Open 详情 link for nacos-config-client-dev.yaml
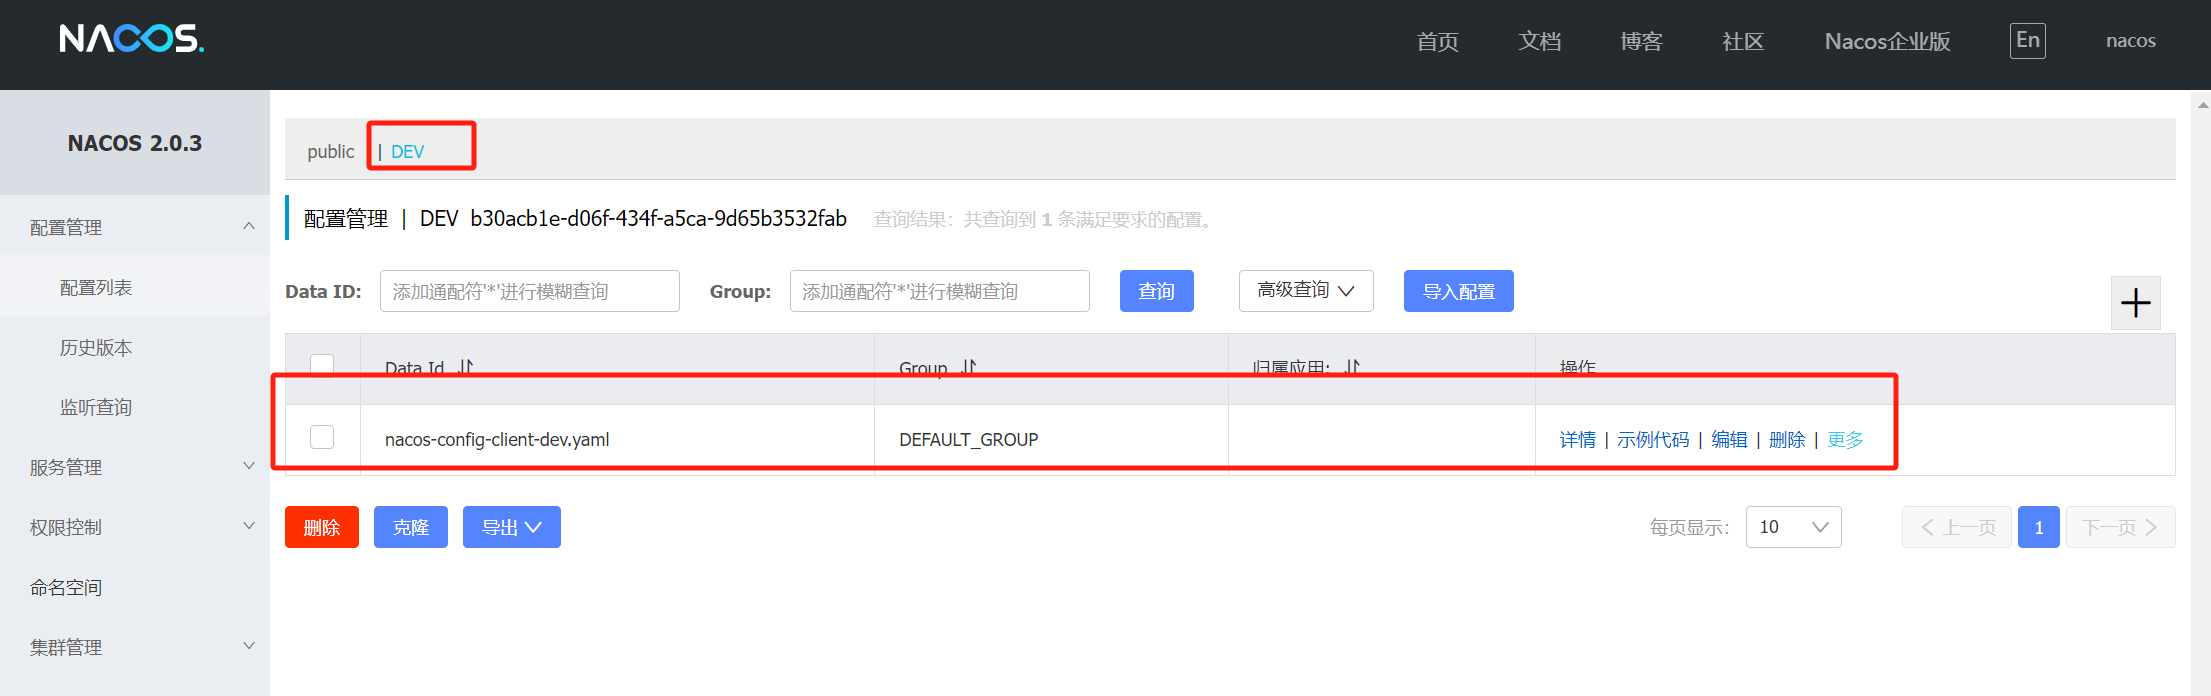This screenshot has width=2211, height=696. click(x=1577, y=439)
